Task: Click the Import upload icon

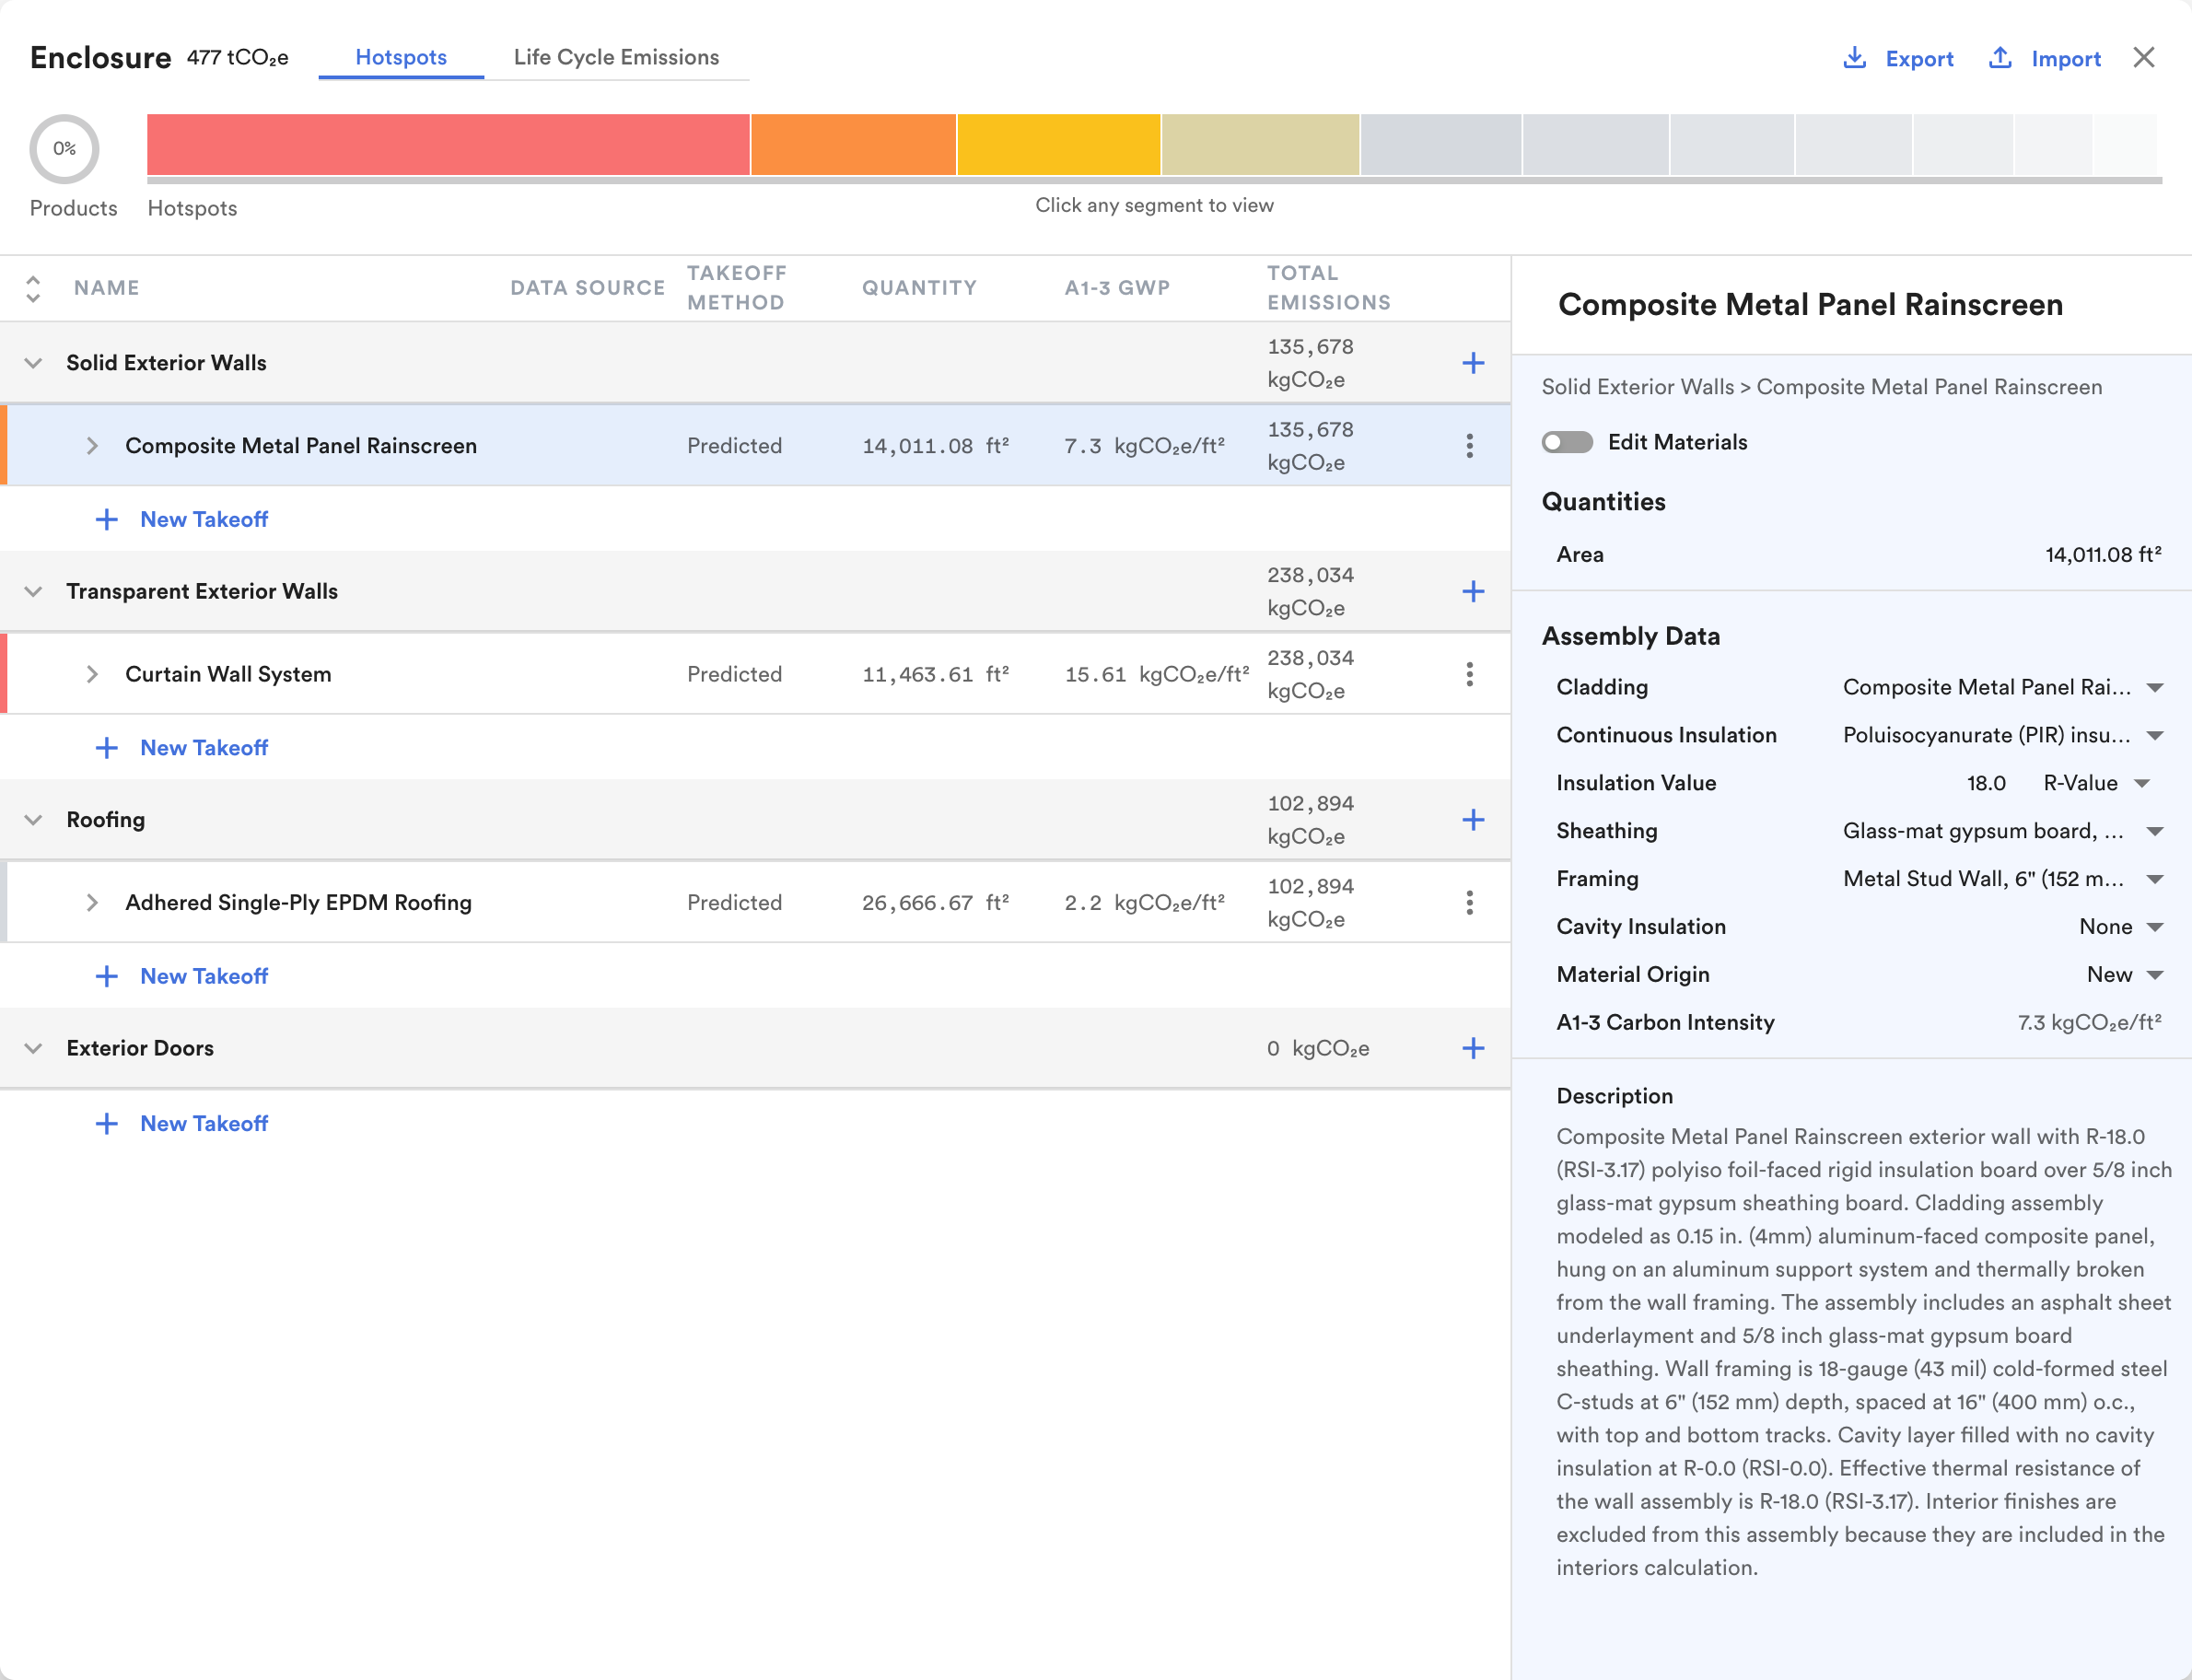Action: pos(2000,58)
